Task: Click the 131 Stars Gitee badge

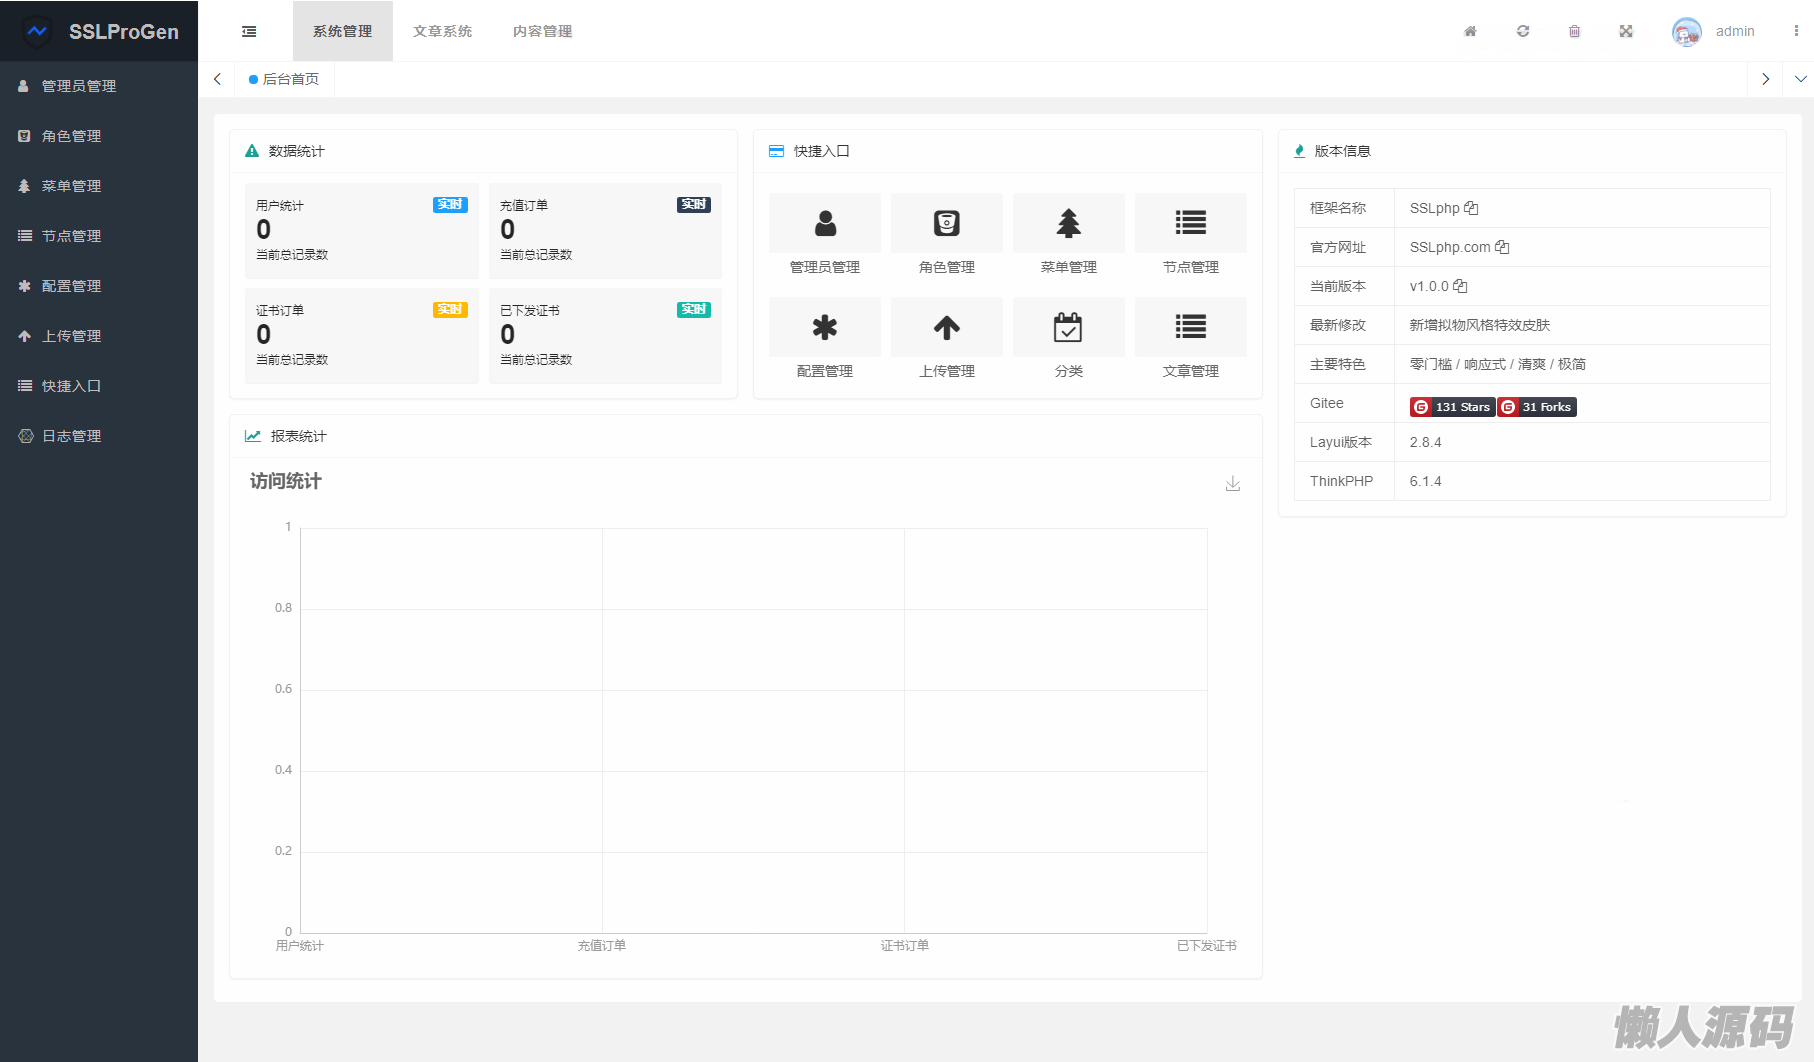Action: click(1452, 407)
